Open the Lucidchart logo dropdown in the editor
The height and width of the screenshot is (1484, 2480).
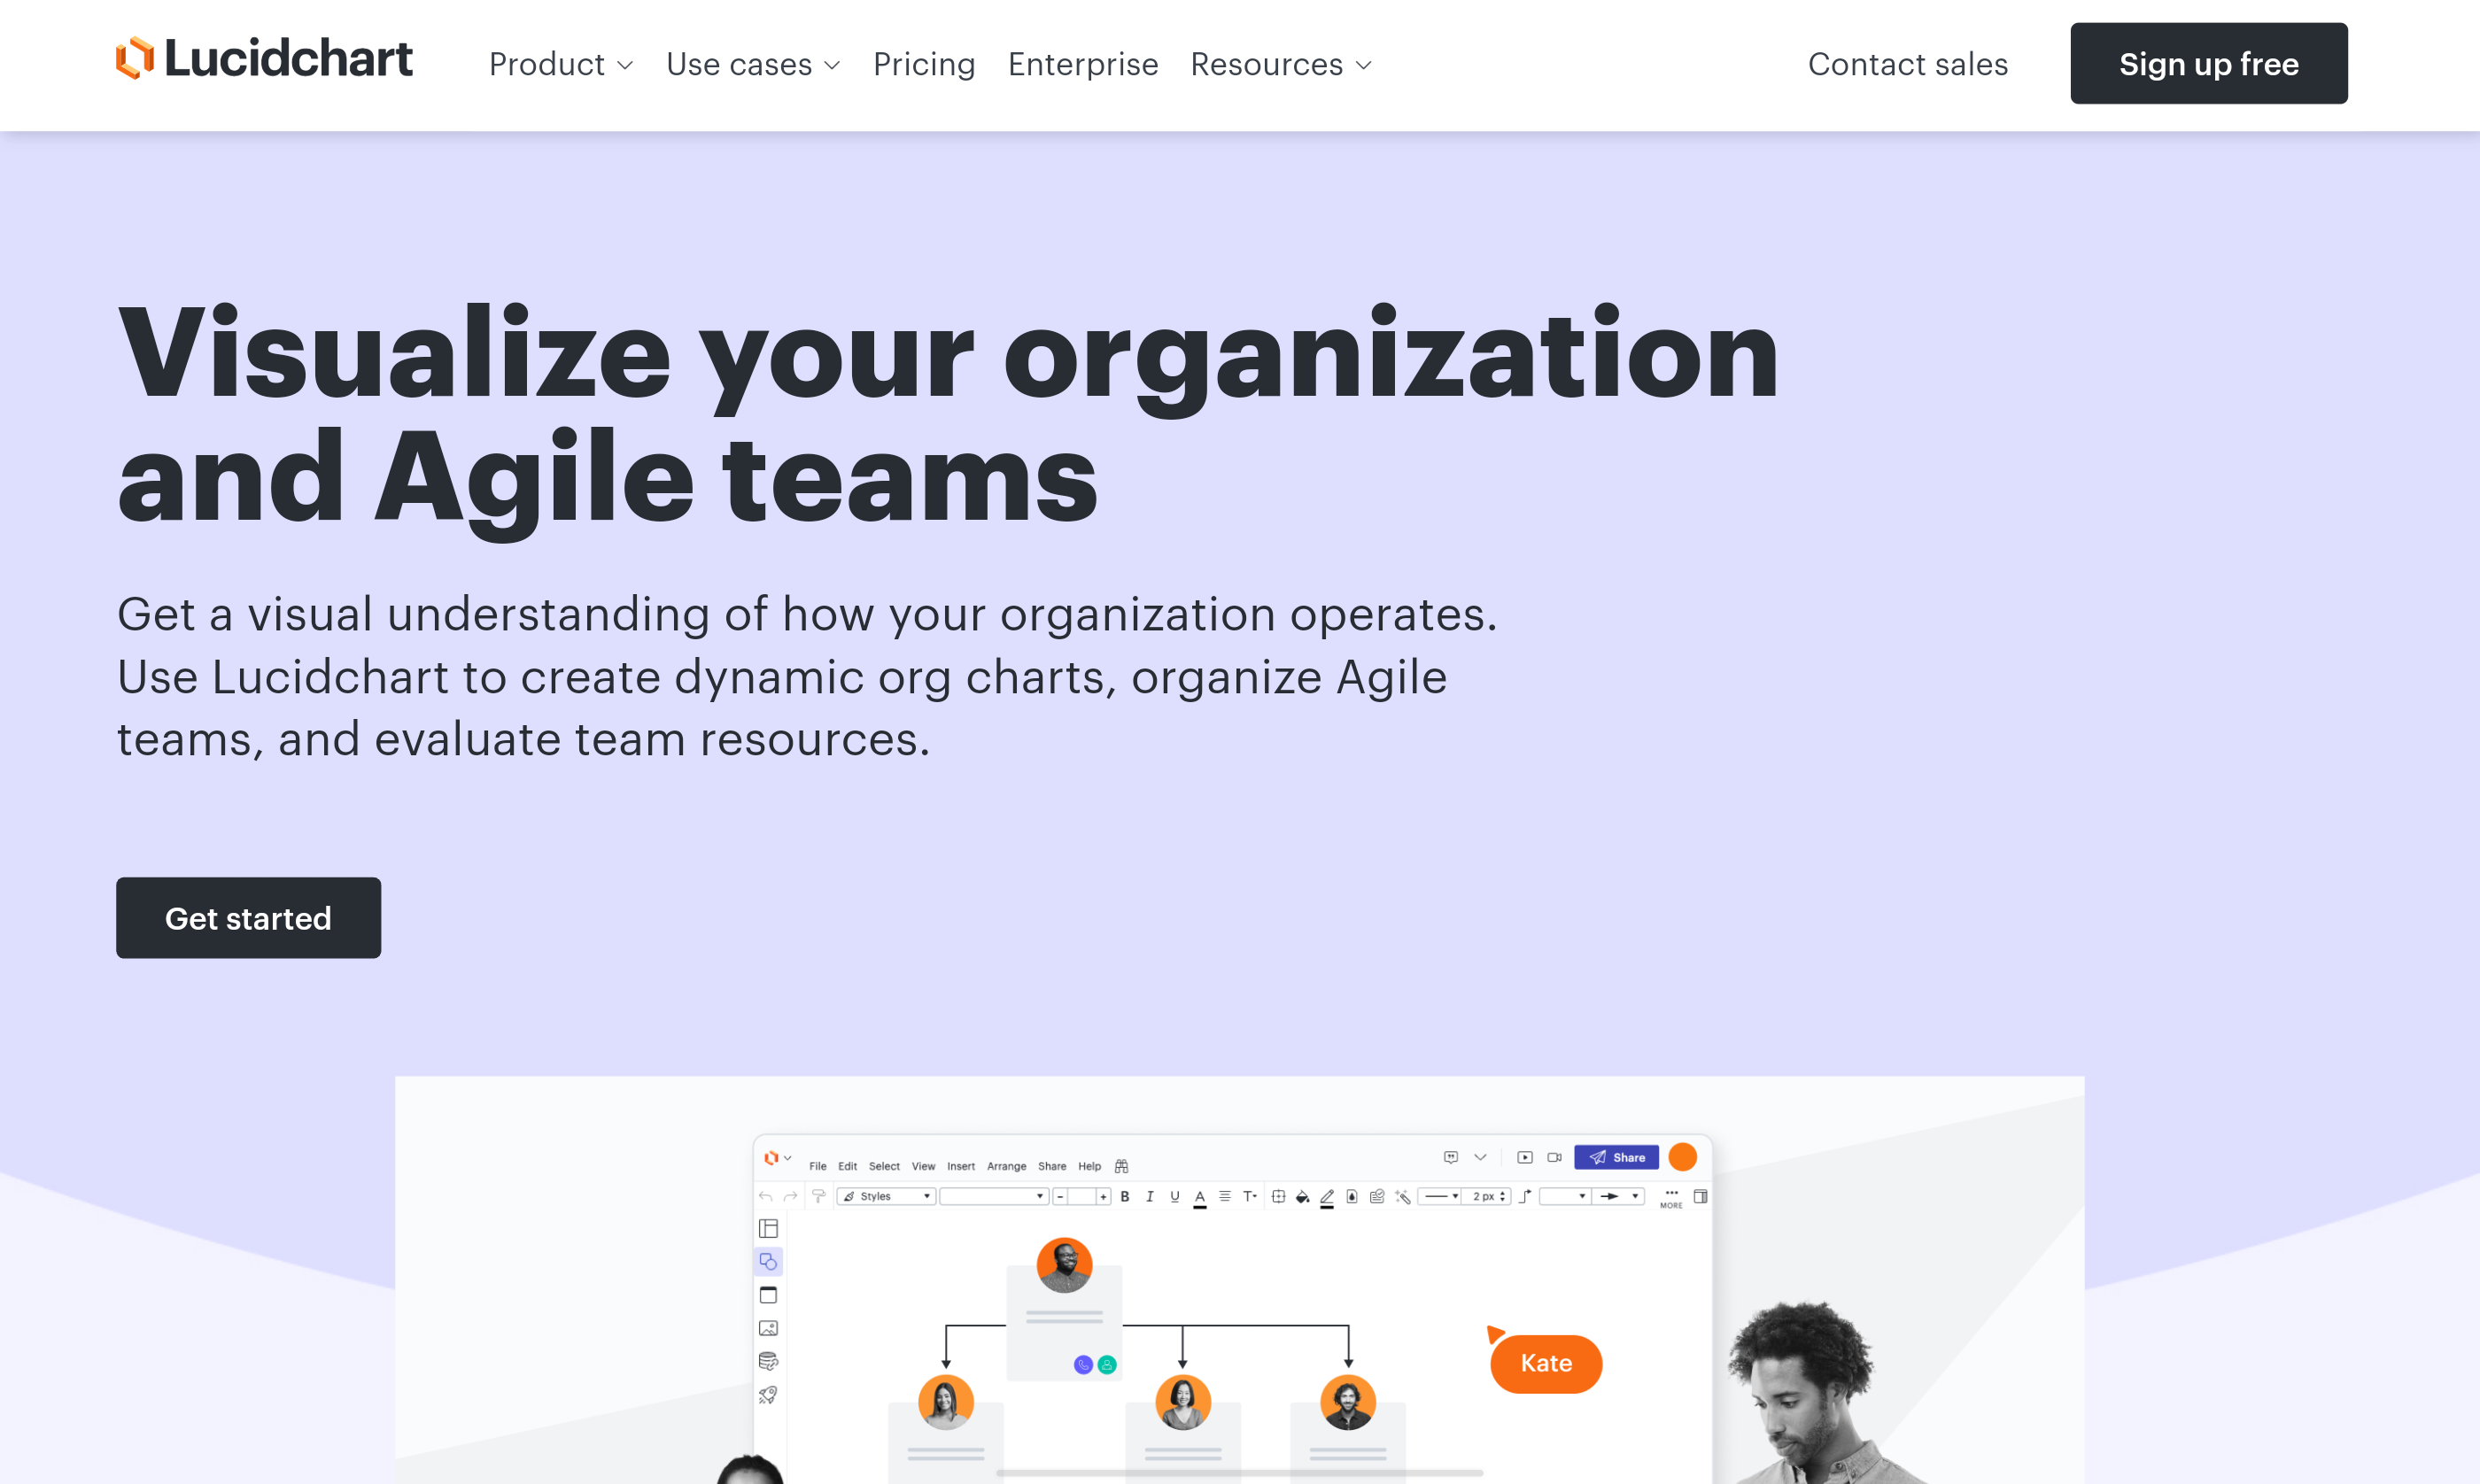[x=778, y=1158]
